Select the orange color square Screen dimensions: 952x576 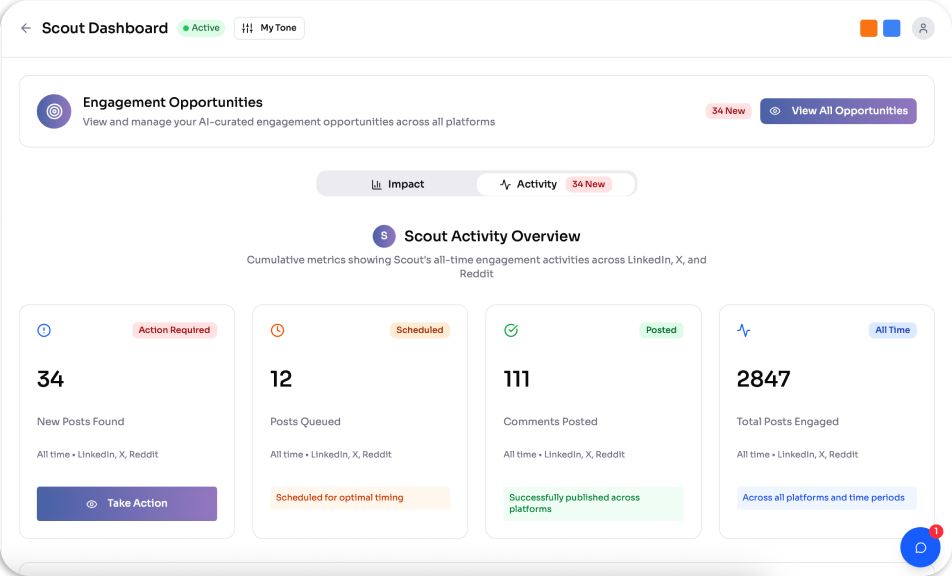click(x=869, y=28)
